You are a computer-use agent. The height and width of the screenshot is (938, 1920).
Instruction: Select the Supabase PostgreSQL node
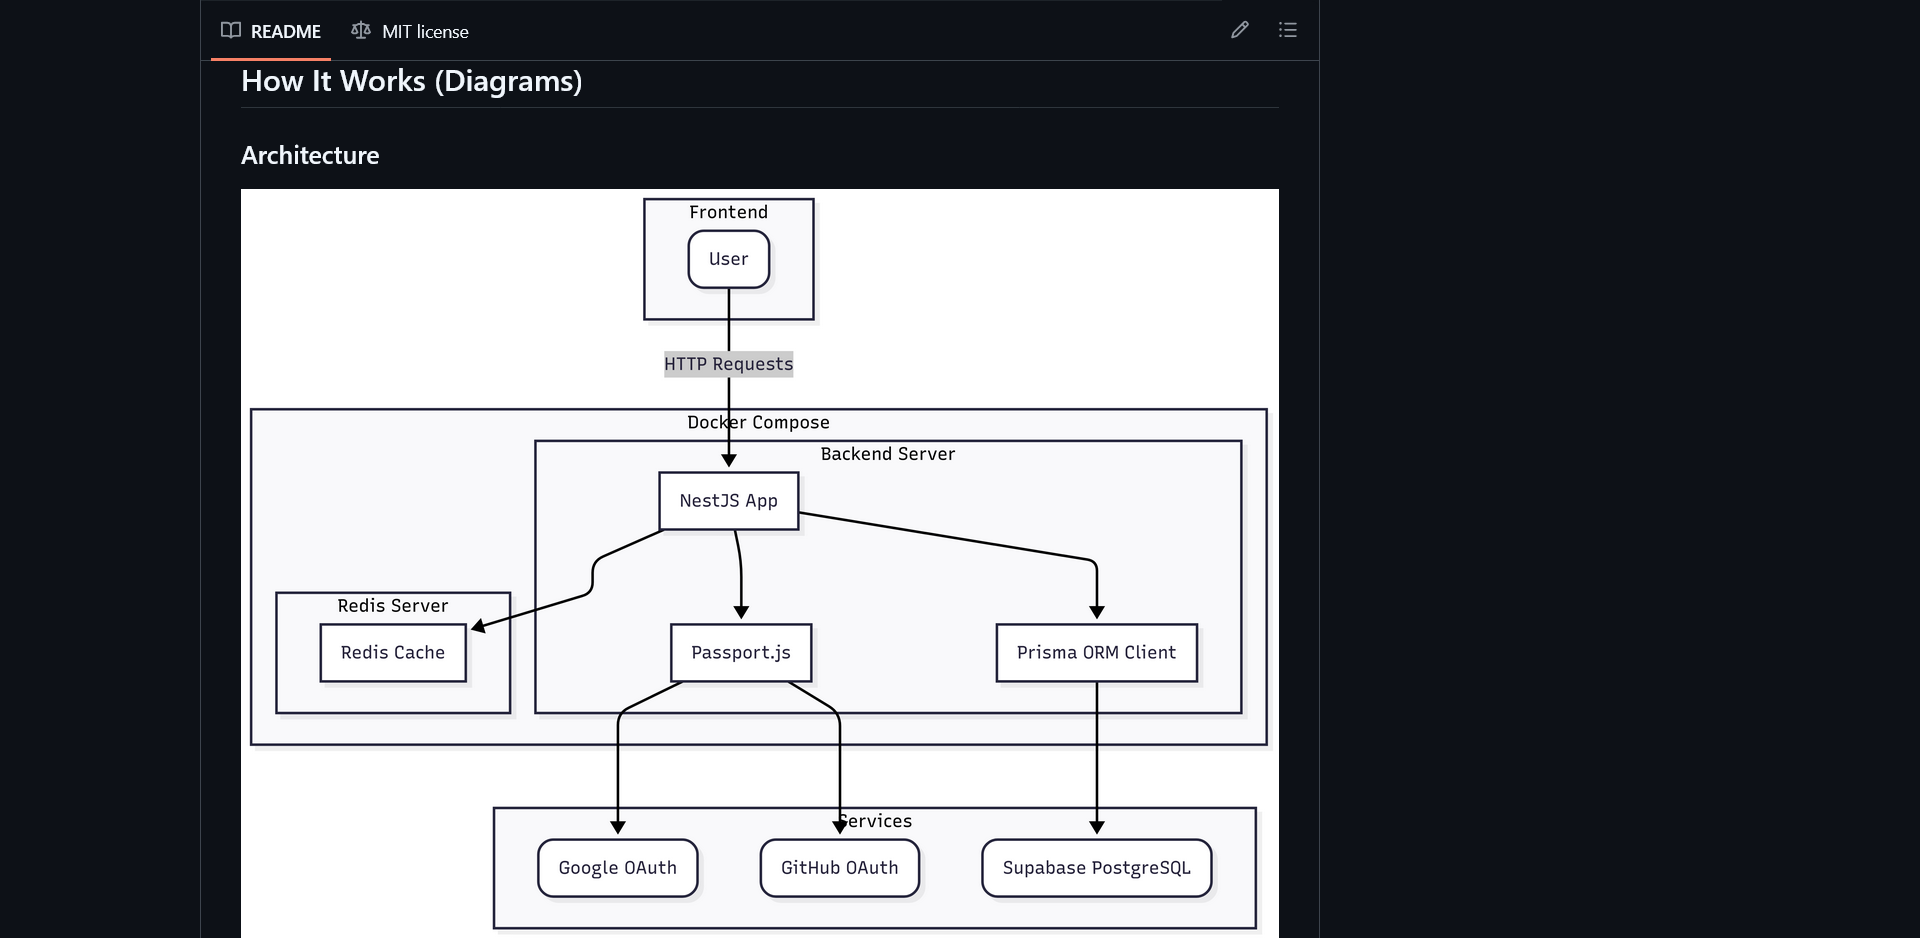[1096, 868]
